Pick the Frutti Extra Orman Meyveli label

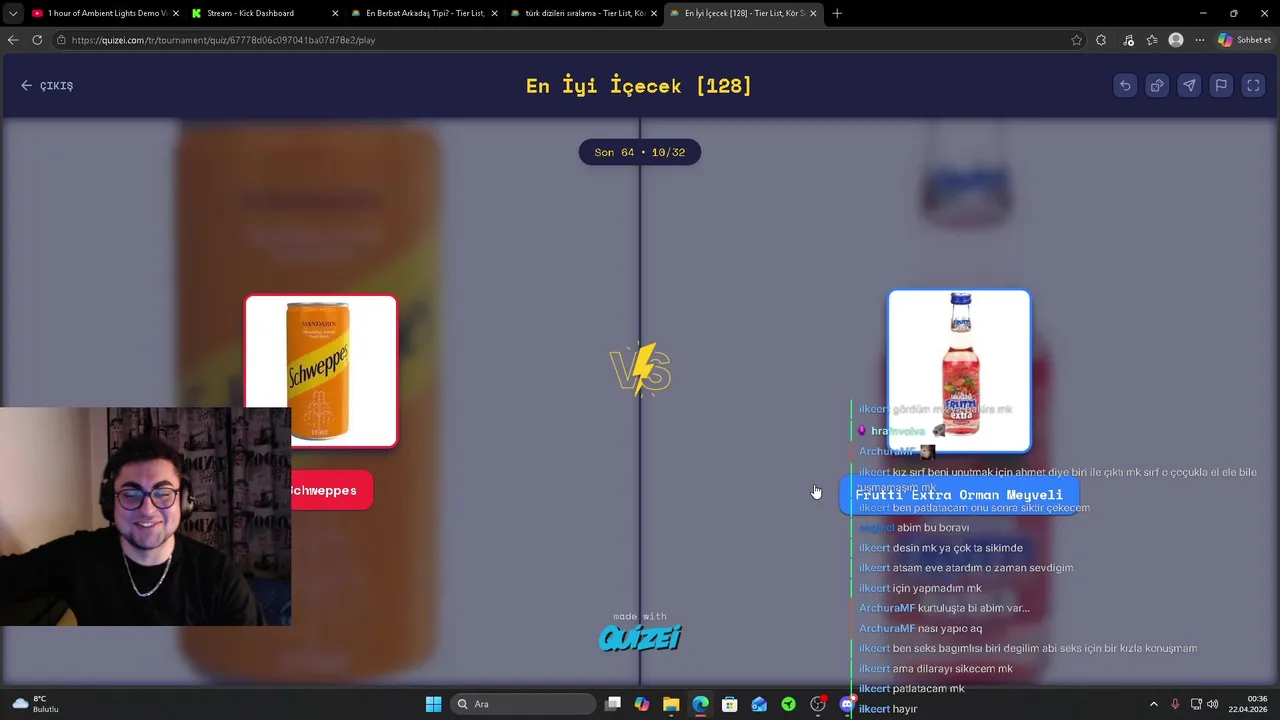click(959, 495)
